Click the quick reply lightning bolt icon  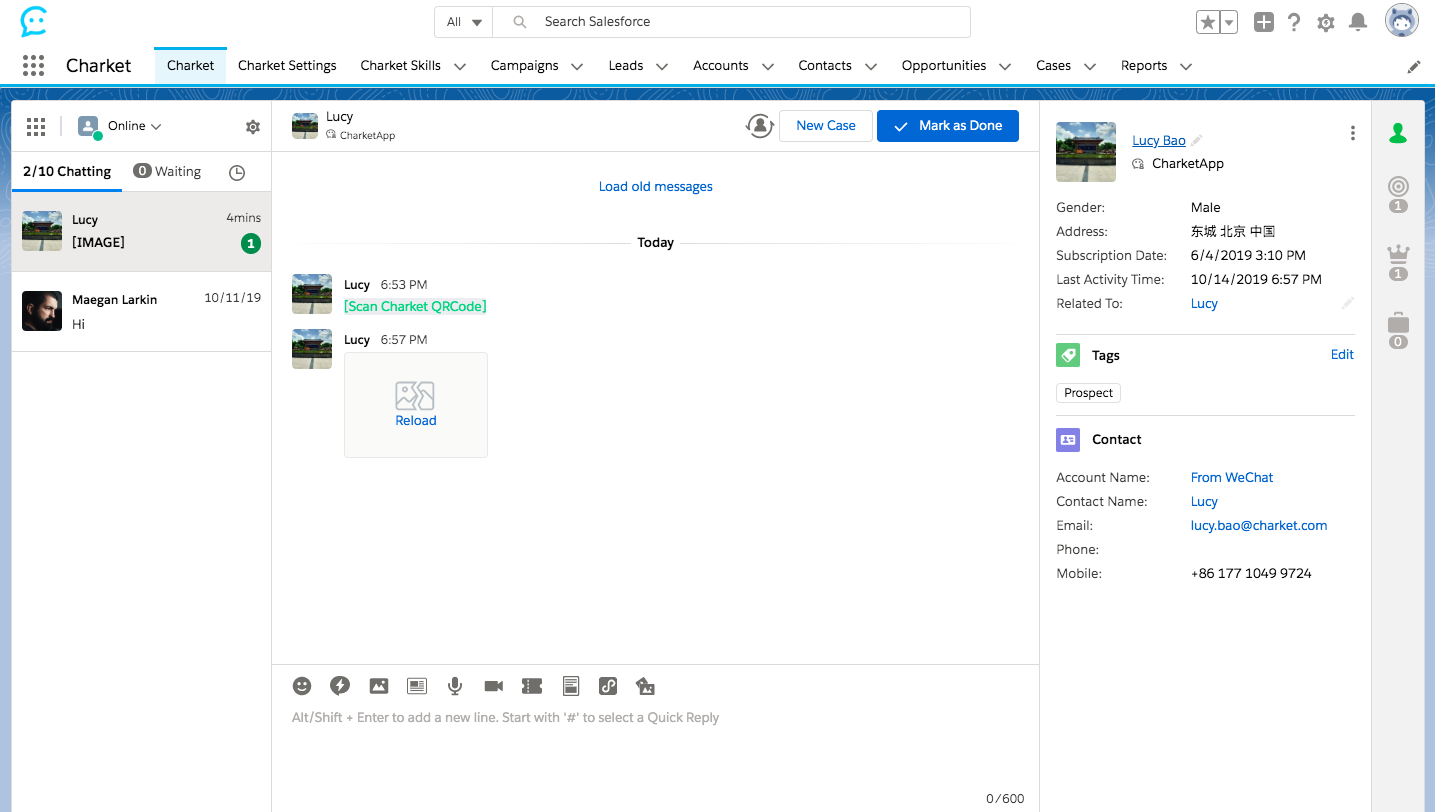(340, 686)
